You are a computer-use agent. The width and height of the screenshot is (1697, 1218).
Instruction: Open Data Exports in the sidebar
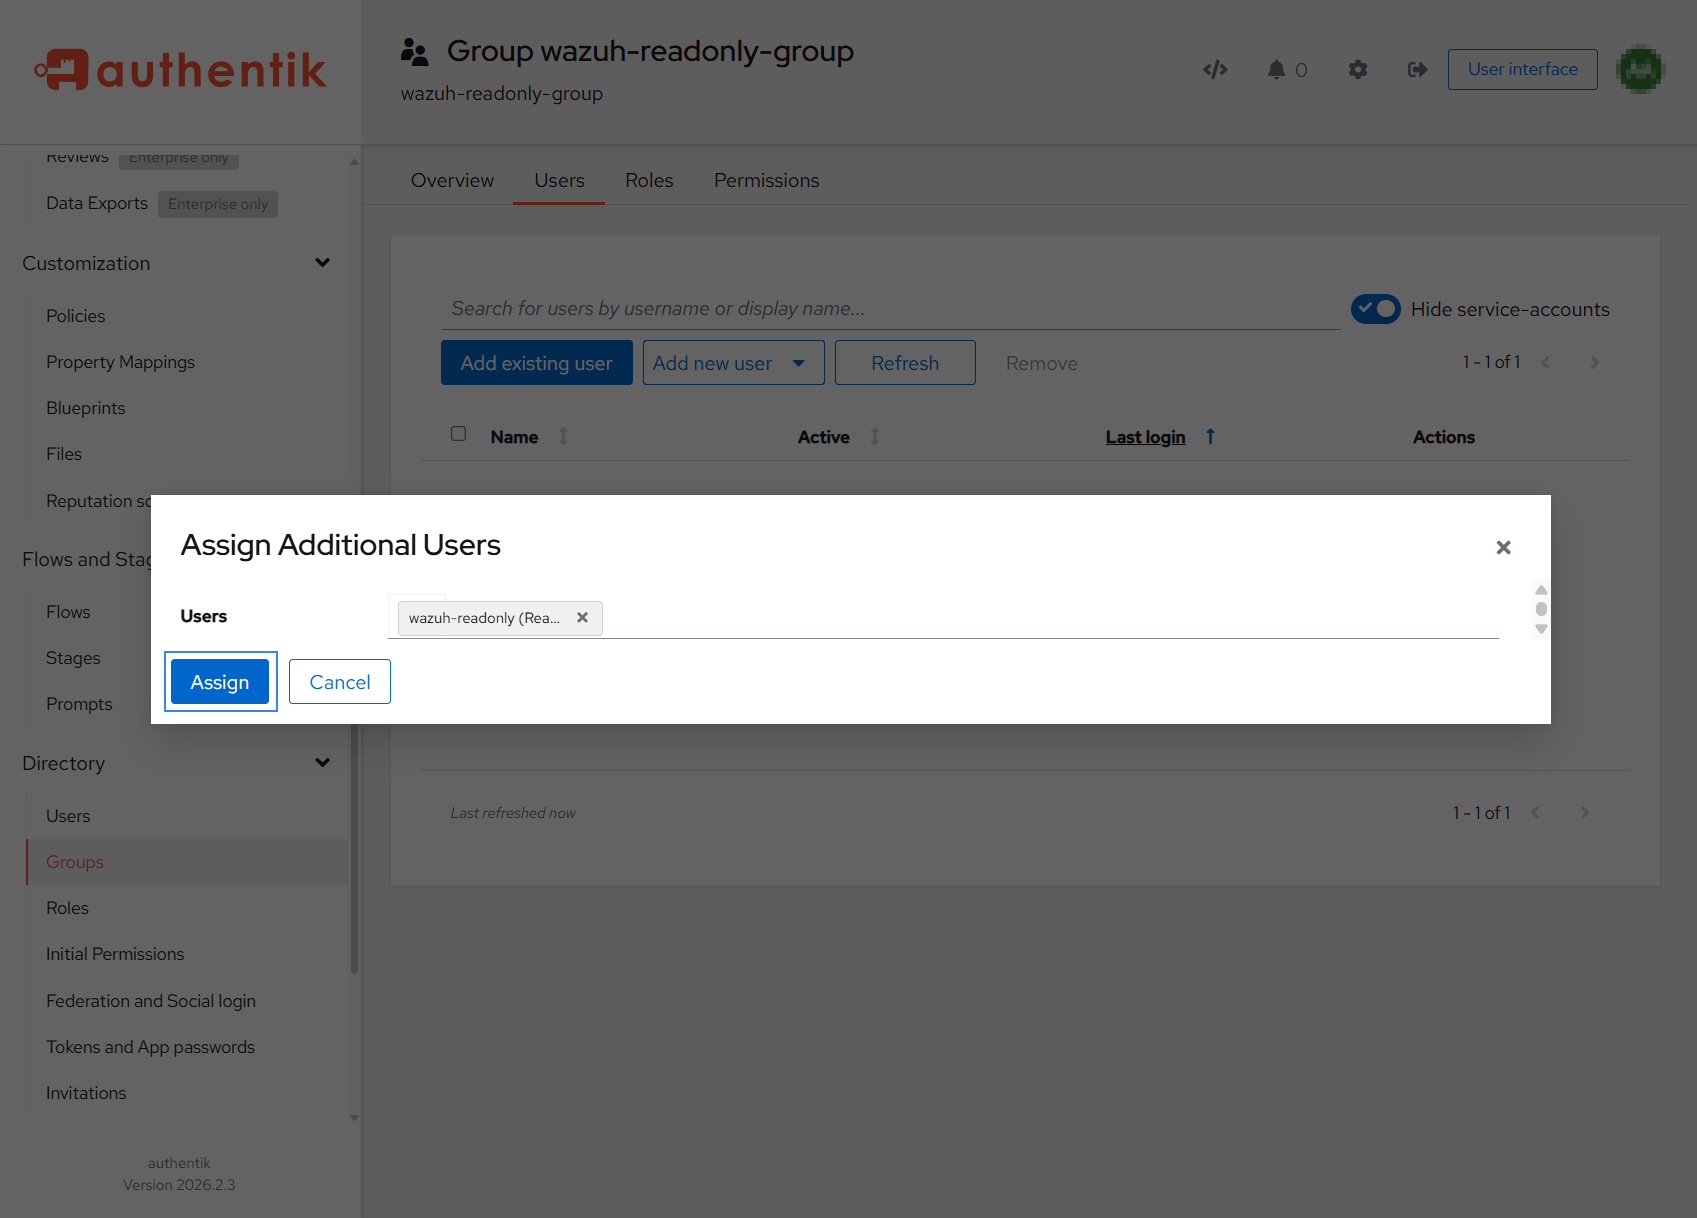[x=97, y=203]
